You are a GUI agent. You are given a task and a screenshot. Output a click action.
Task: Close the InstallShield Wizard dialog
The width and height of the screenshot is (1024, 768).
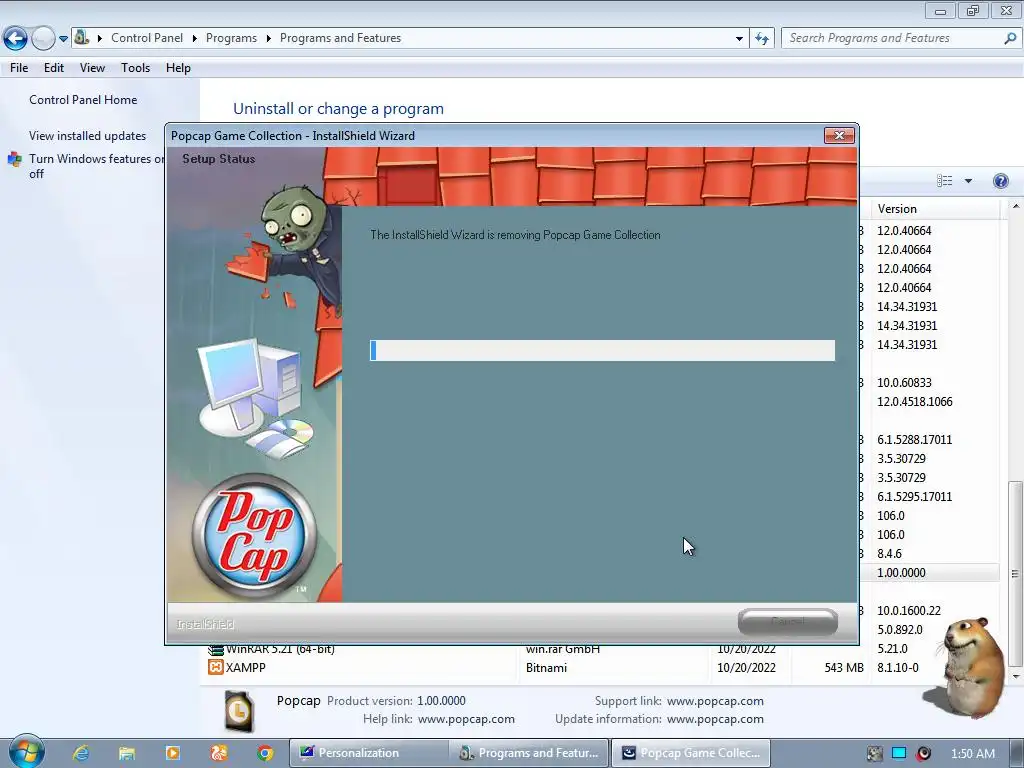(x=839, y=135)
